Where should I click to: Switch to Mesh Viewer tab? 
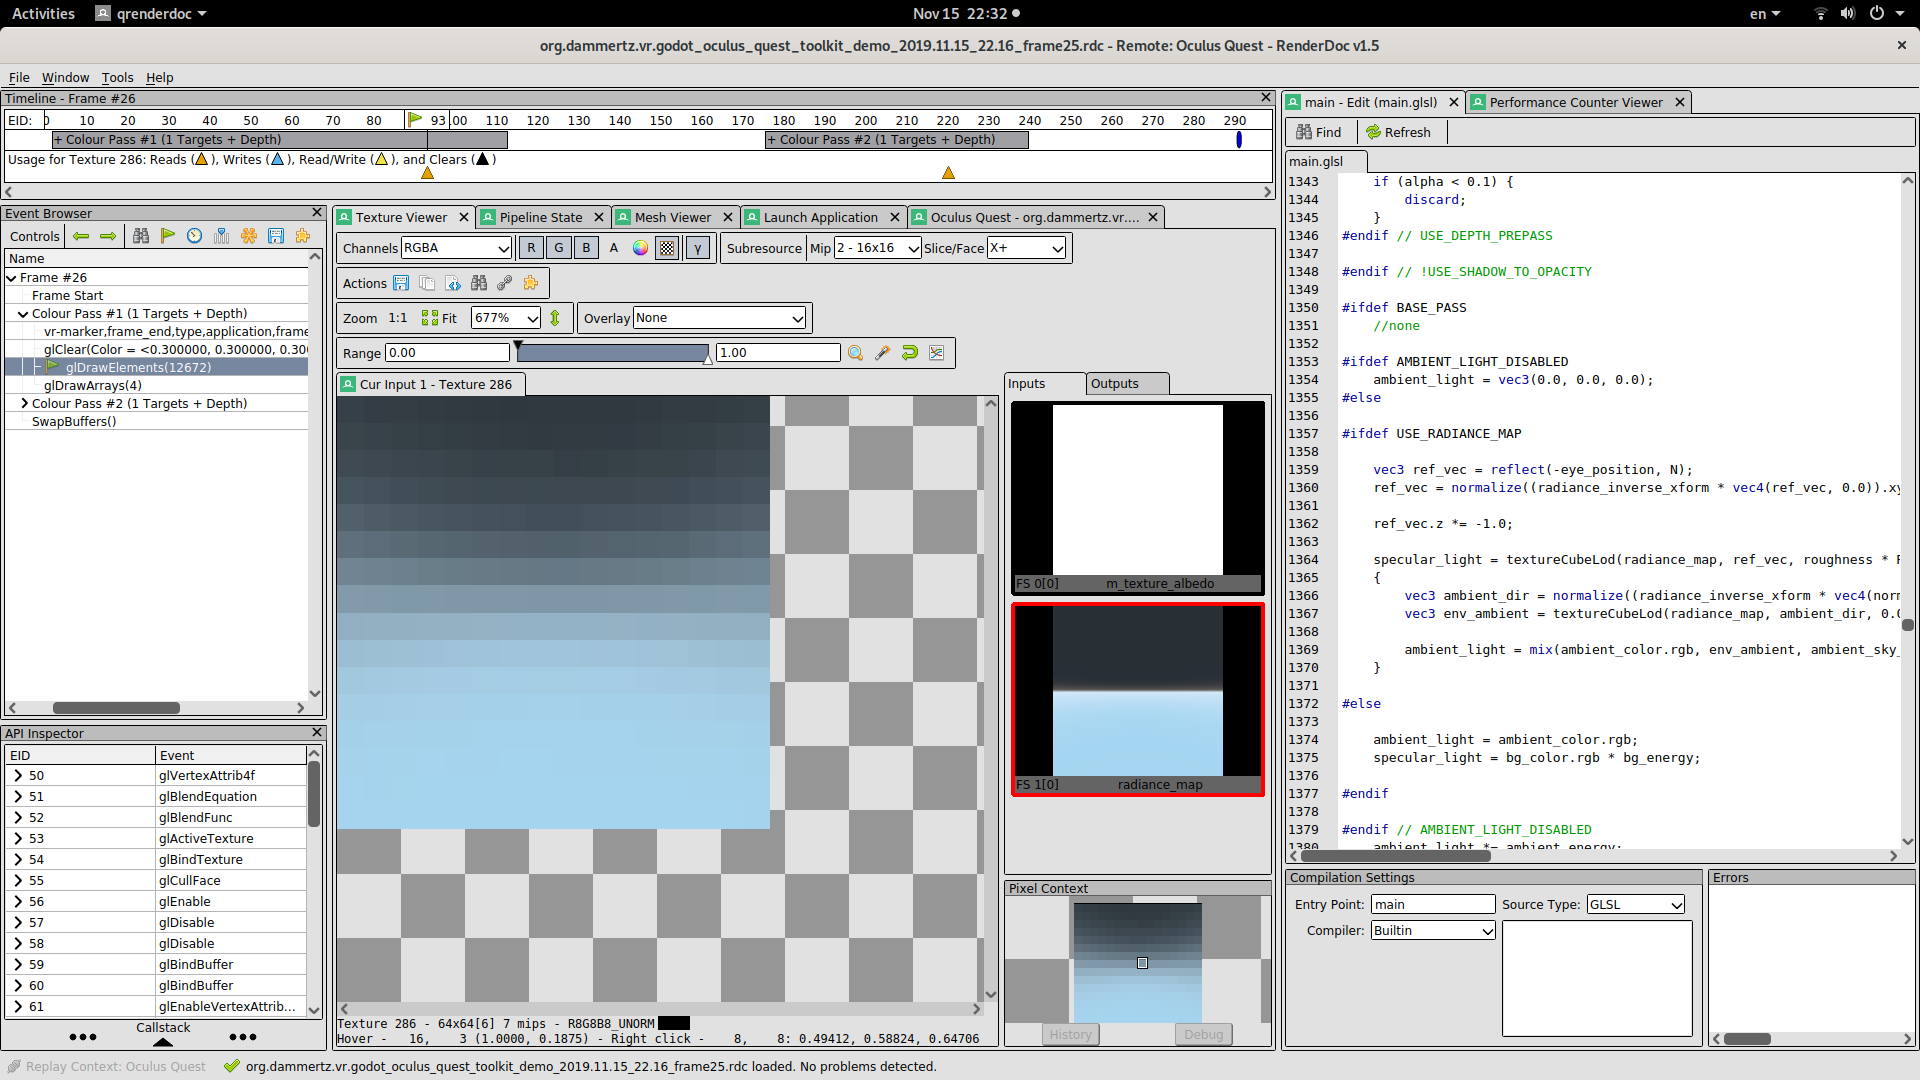tap(672, 217)
